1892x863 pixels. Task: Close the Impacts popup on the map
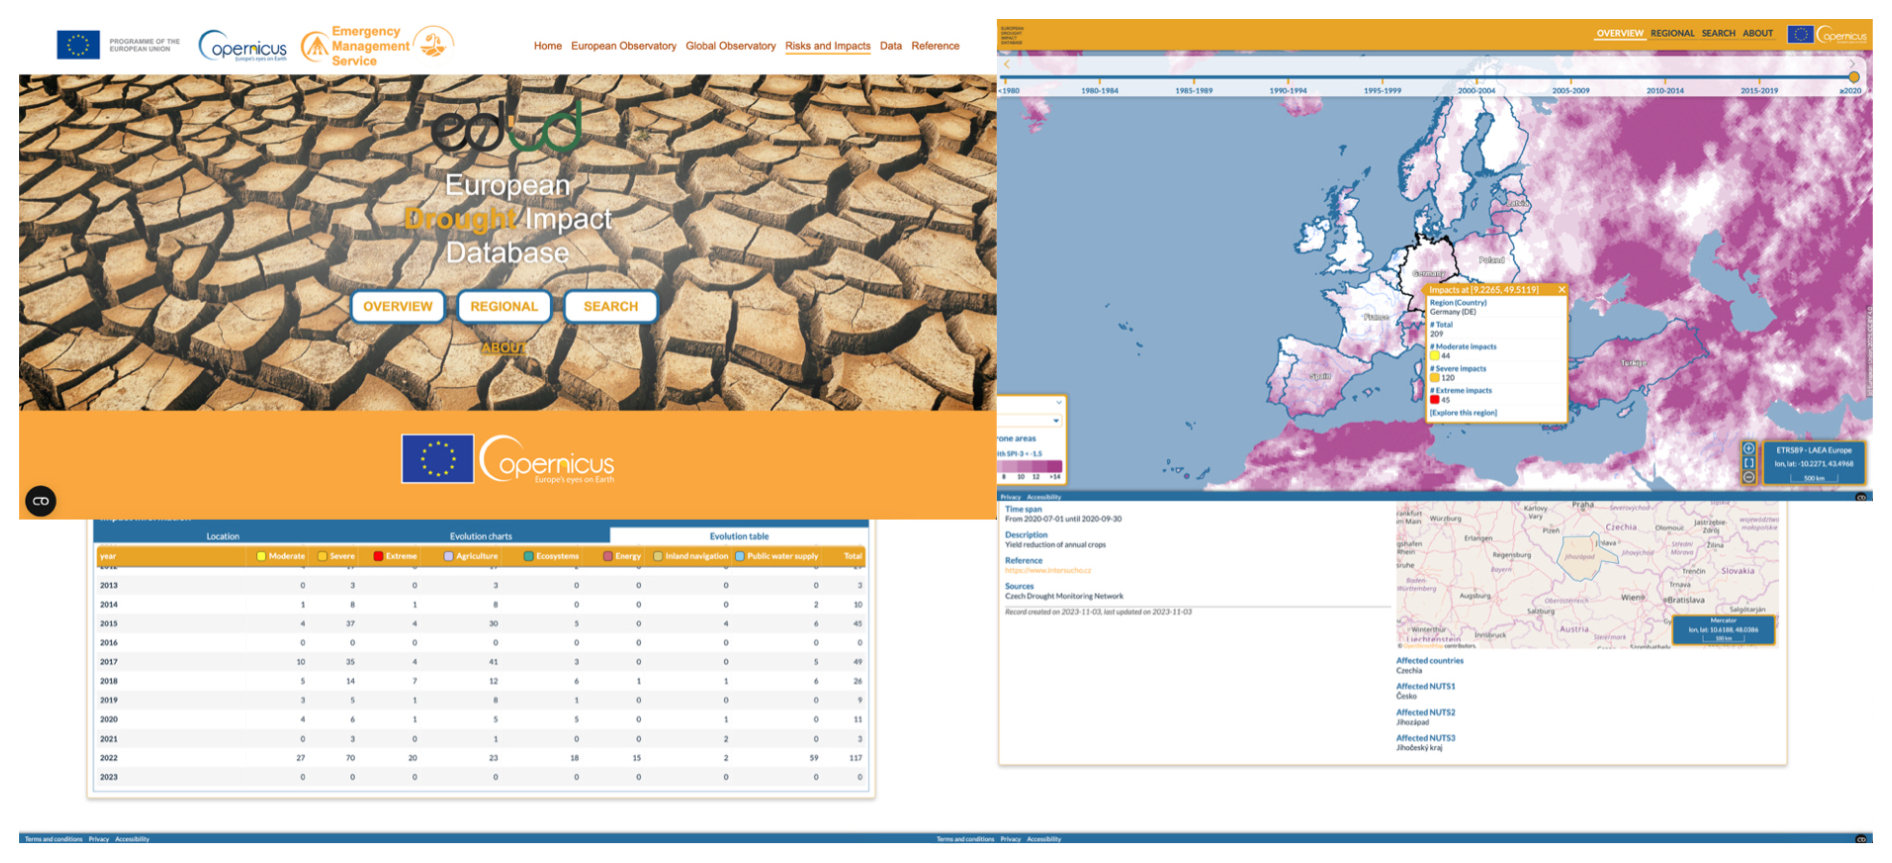pyautogui.click(x=1561, y=290)
